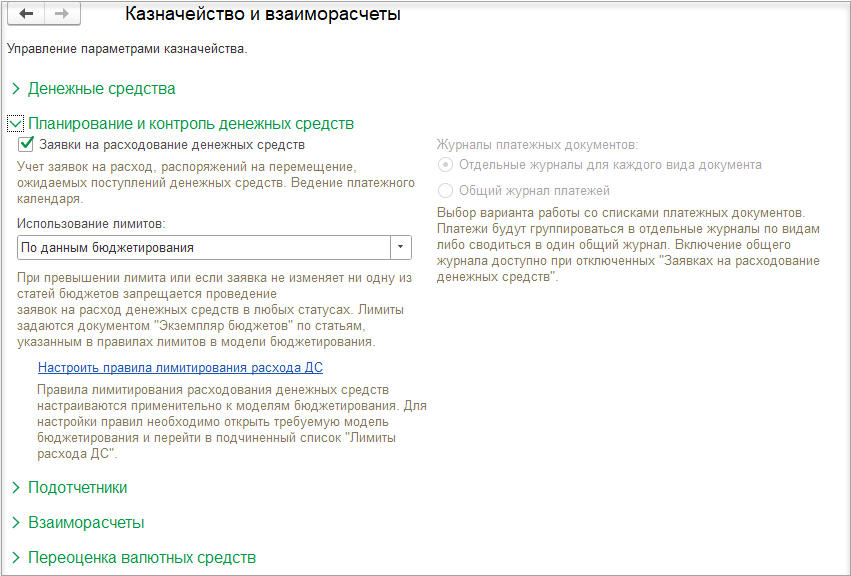Screen dimensions: 851x576
Task: Open Настроить правила лимитирования расхода ДС link
Action: click(x=180, y=368)
